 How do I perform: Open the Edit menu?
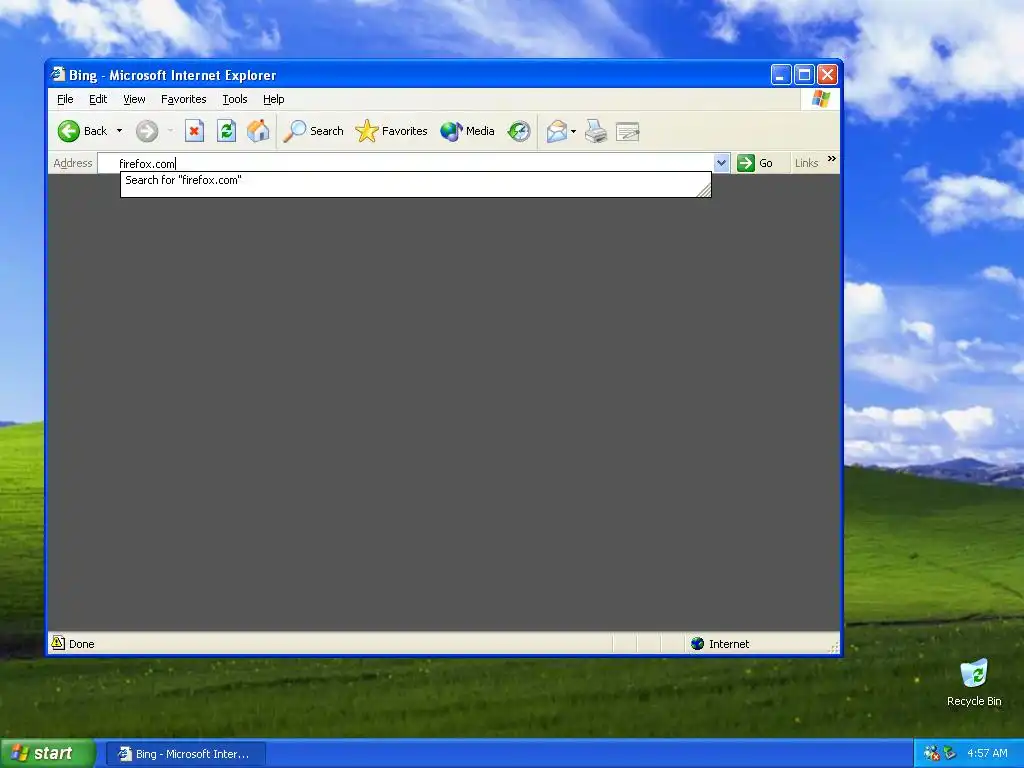[x=98, y=99]
